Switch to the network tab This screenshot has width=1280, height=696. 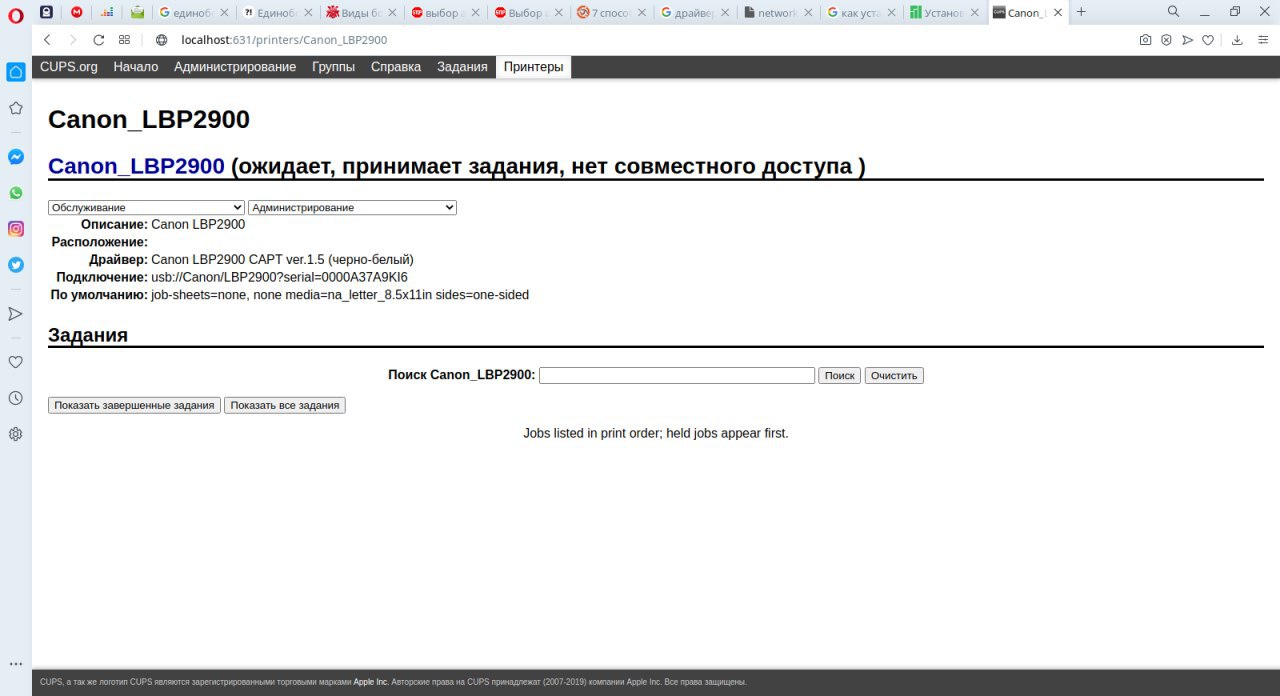click(777, 12)
